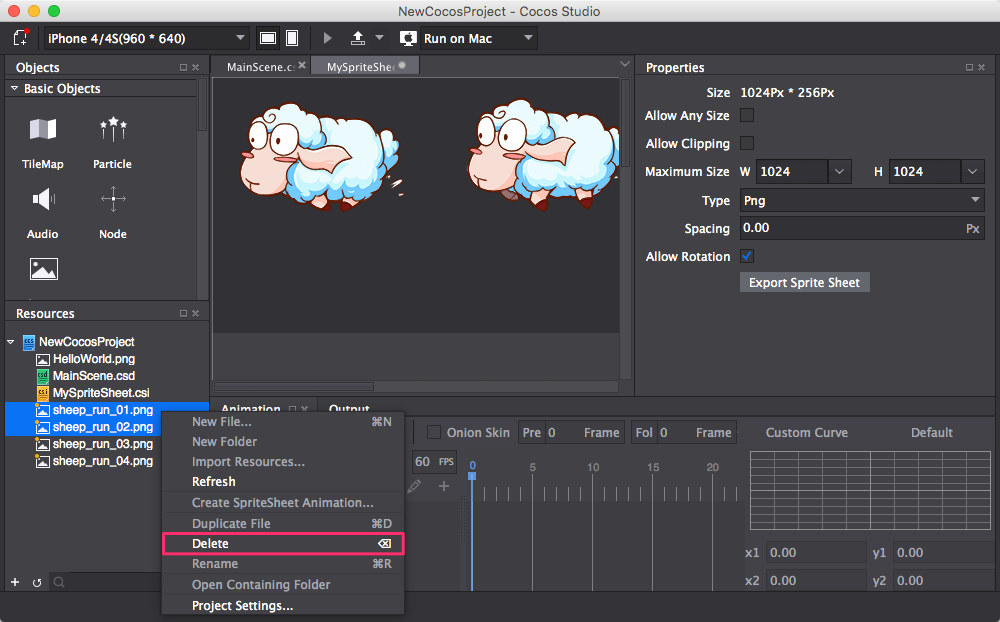Click the Play preview button
1000x622 pixels.
(x=327, y=38)
